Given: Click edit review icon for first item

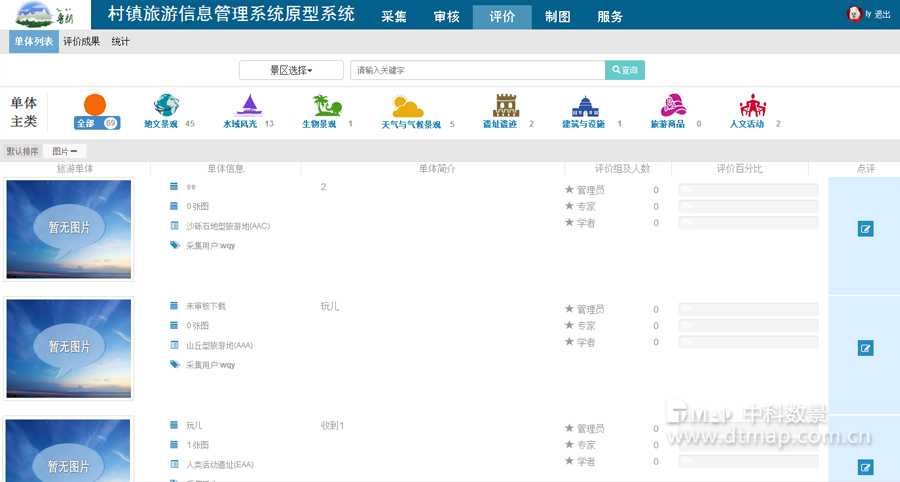Looking at the screenshot, I should point(866,229).
